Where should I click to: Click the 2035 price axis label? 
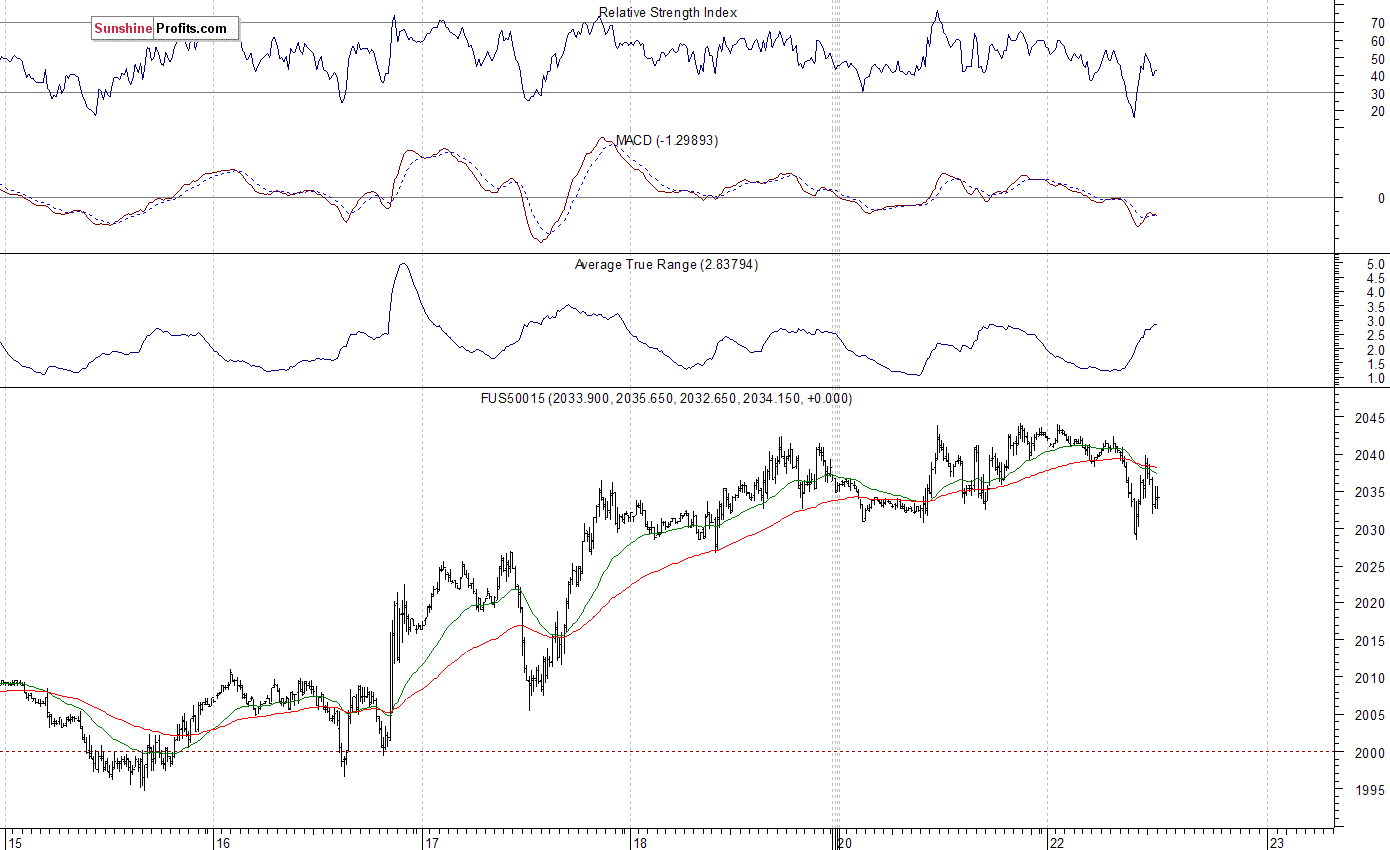(1371, 492)
